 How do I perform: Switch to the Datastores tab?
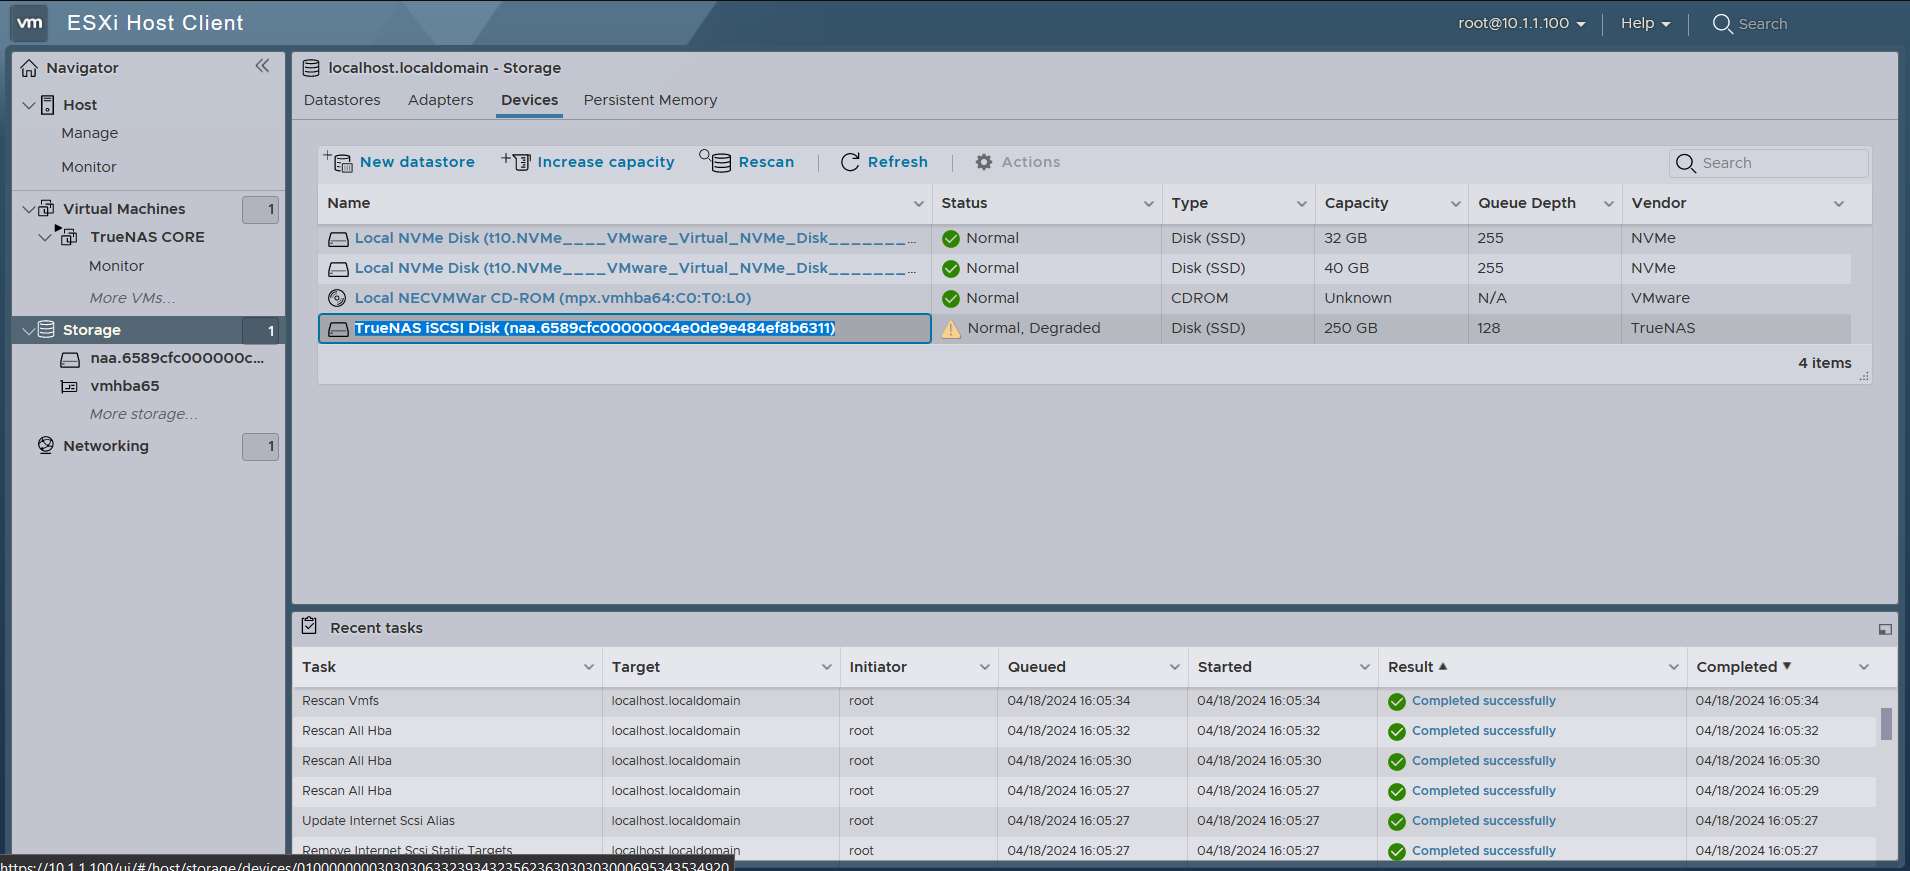342,100
